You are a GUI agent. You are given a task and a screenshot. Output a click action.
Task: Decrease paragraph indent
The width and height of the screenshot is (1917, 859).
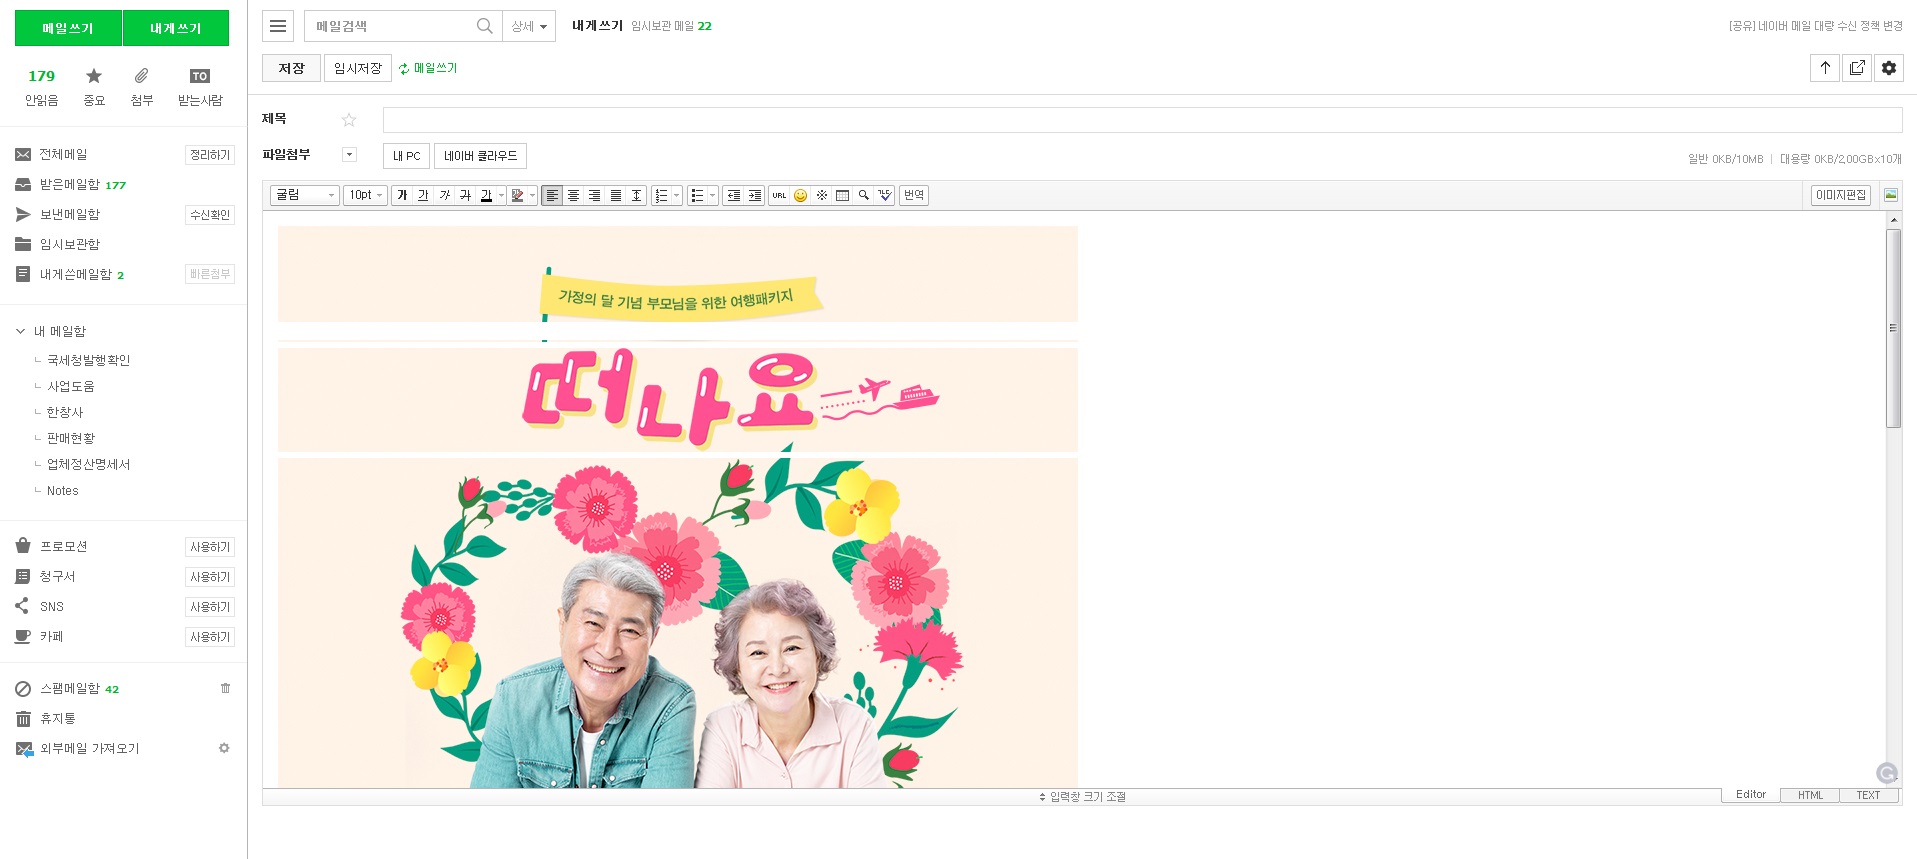point(733,195)
